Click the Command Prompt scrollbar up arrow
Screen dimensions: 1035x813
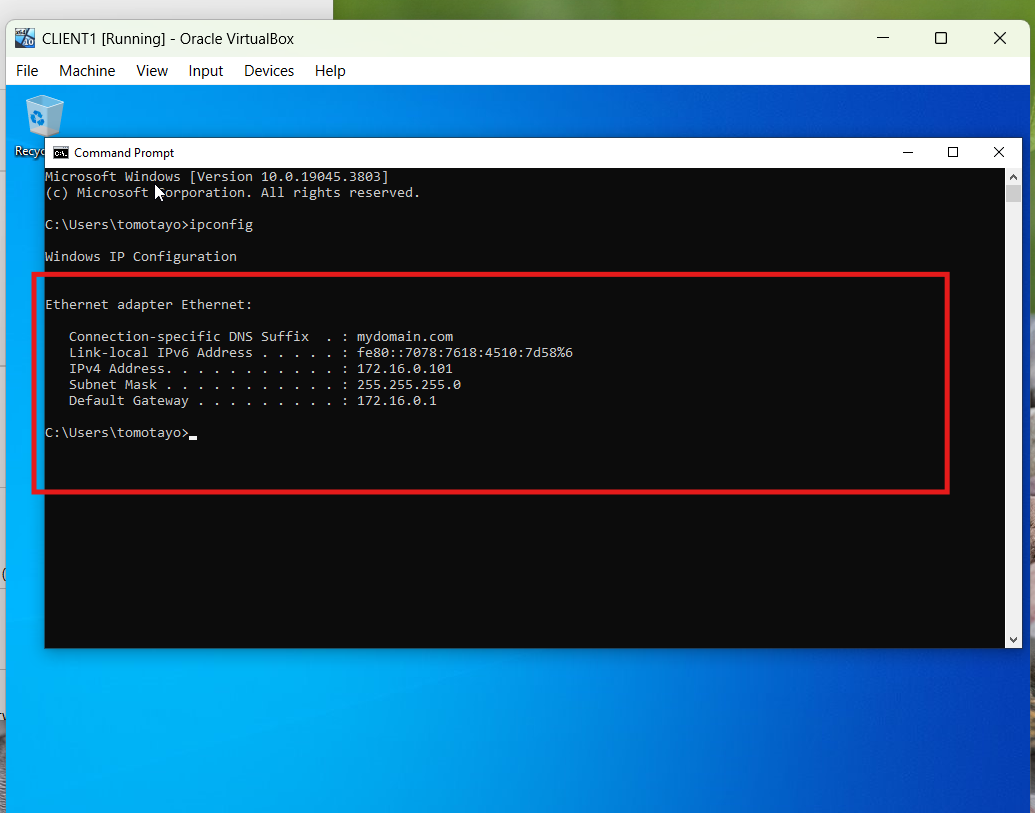pos(1013,176)
